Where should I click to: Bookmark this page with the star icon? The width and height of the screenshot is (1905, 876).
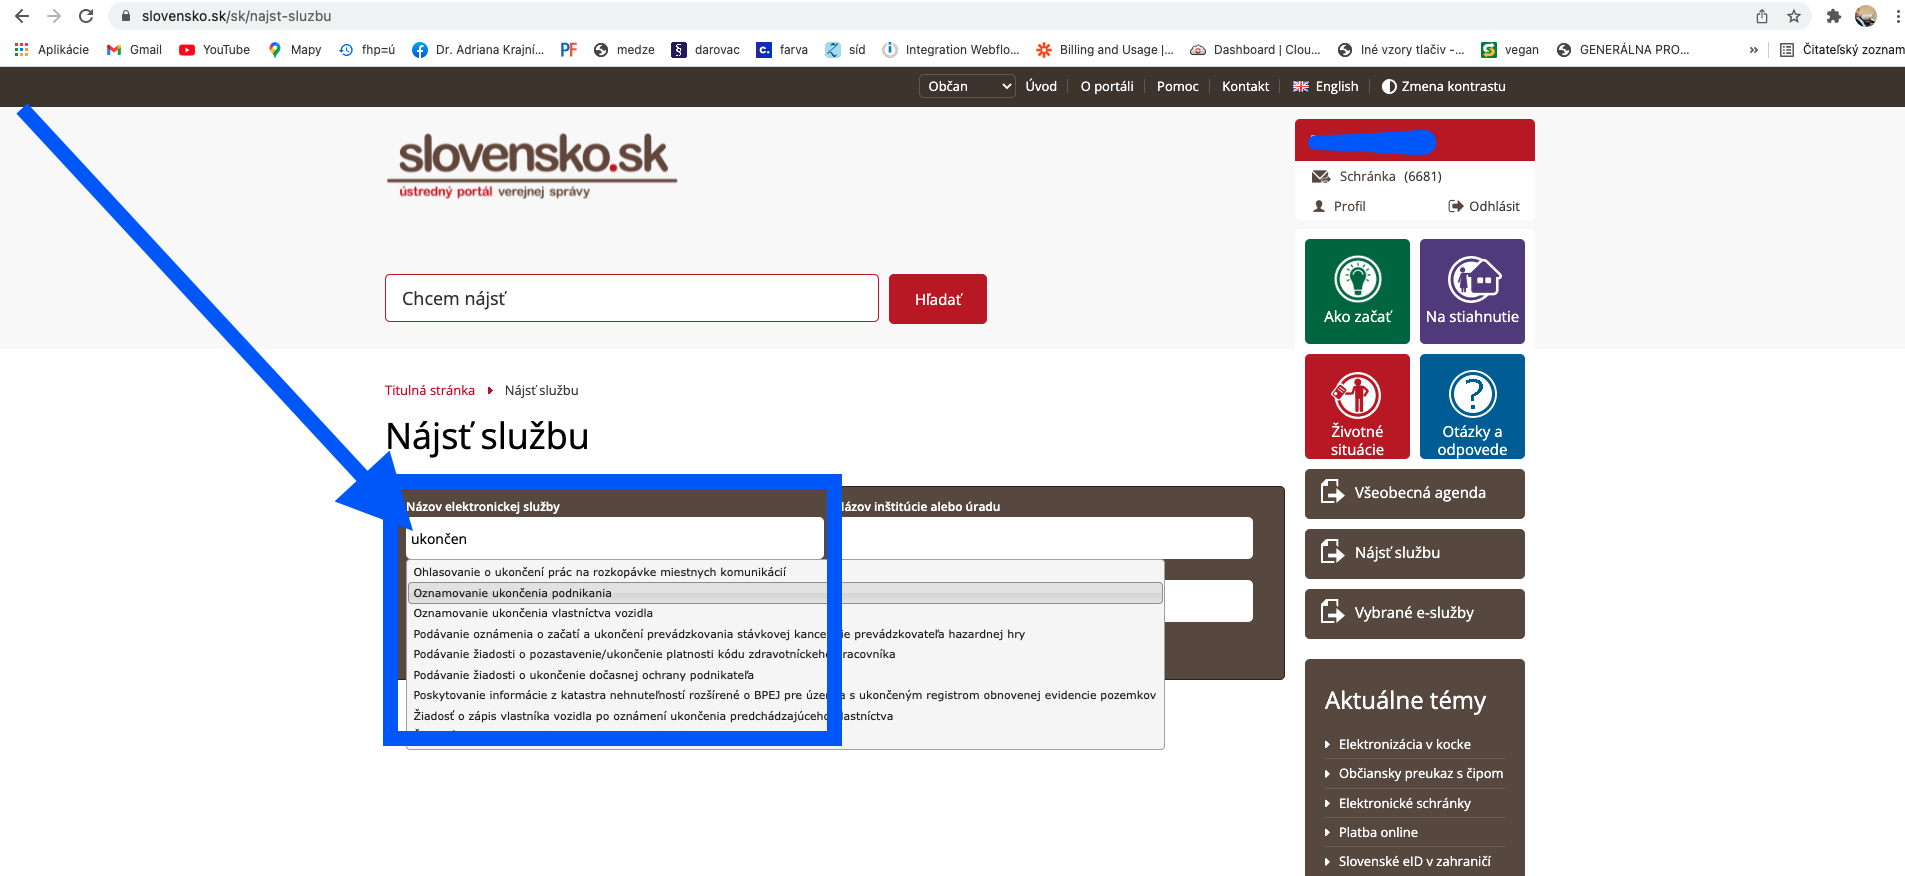click(1794, 16)
